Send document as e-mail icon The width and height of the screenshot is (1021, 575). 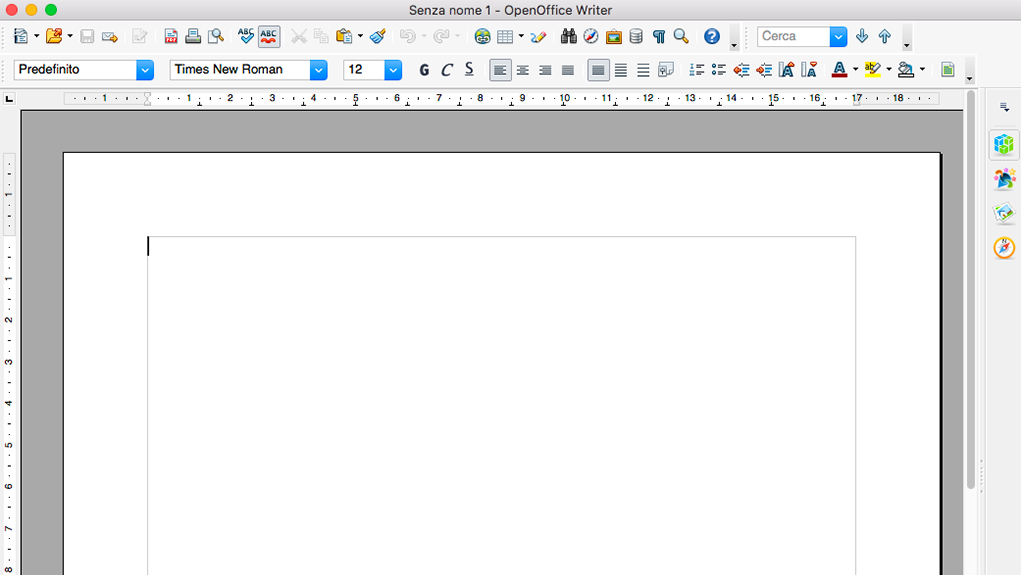(110, 36)
